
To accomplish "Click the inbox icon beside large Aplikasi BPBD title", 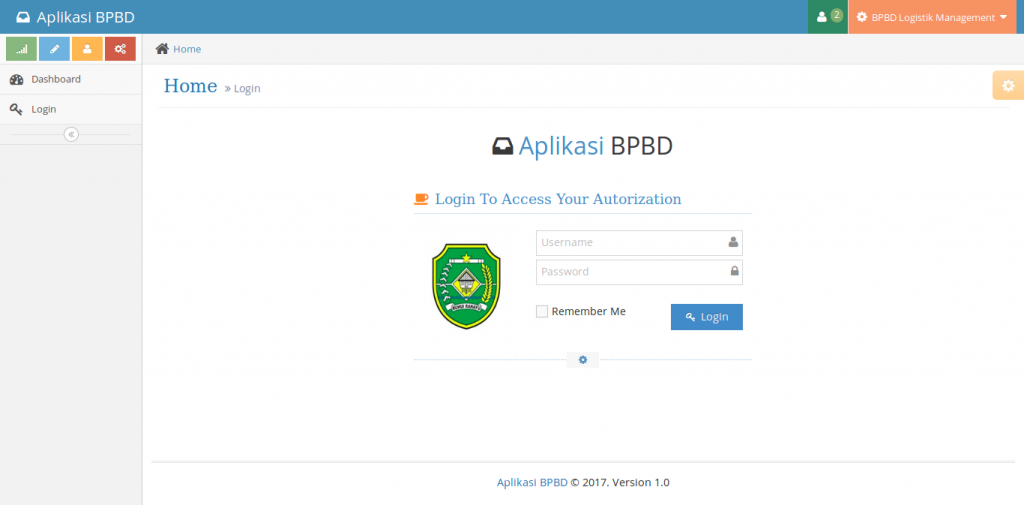I will coord(503,146).
